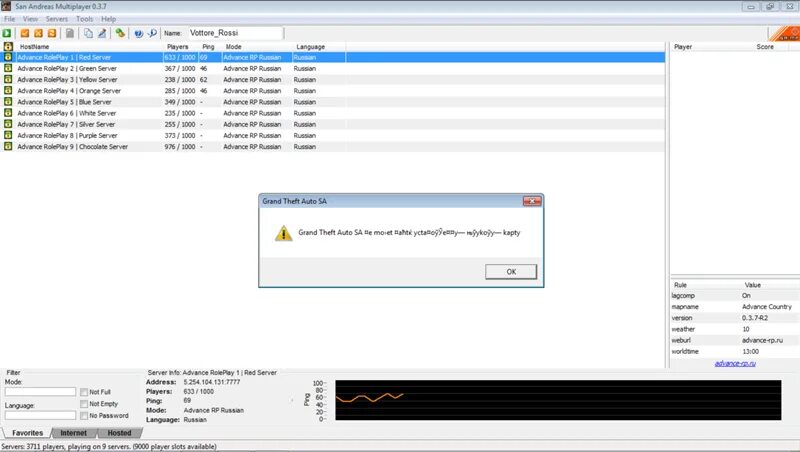This screenshot has width=800, height=452.
Task: Click the lock icon beside Chocolate Server
Action: click(8, 146)
